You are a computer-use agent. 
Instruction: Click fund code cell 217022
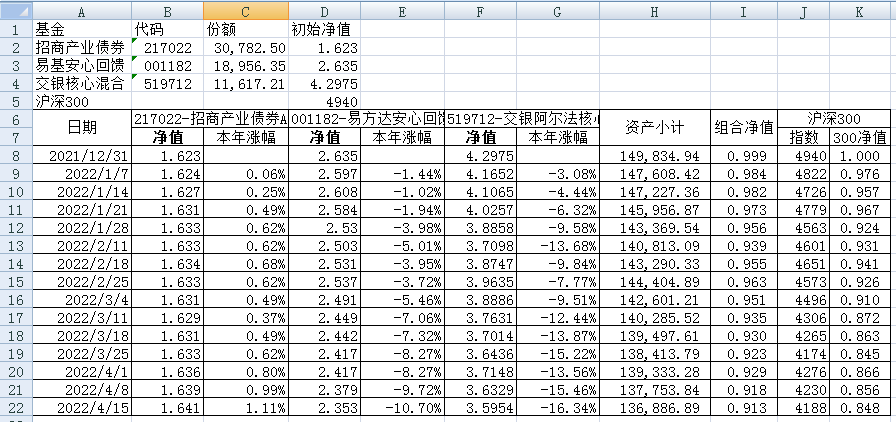pos(167,47)
